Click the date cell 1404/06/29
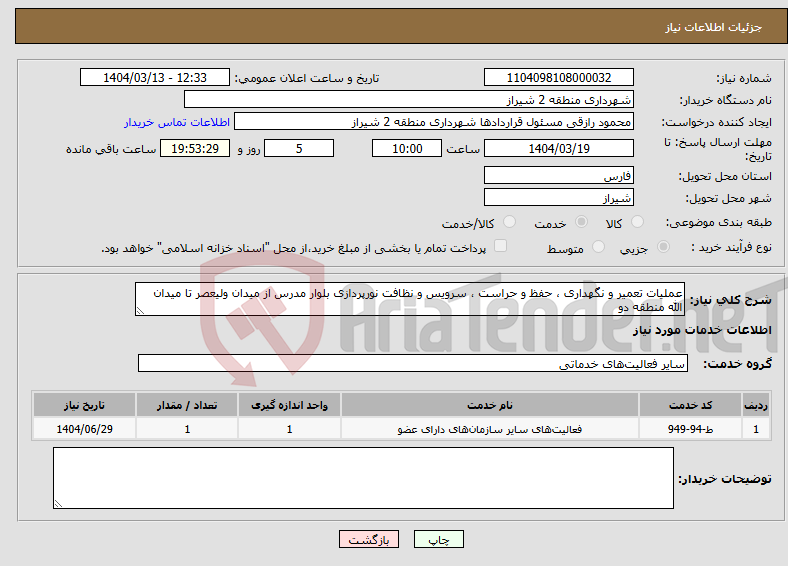Screen dimensions: 788x566 click(84, 429)
